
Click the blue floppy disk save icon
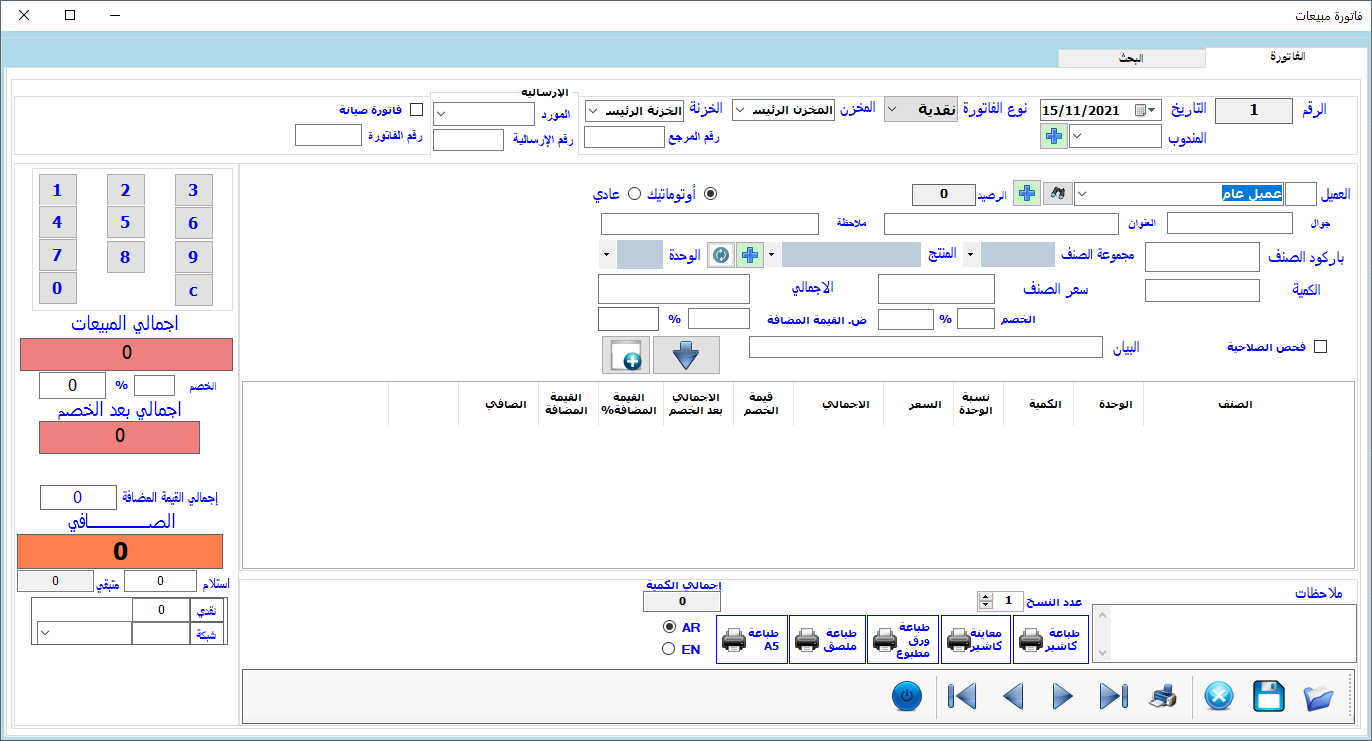[x=1269, y=696]
